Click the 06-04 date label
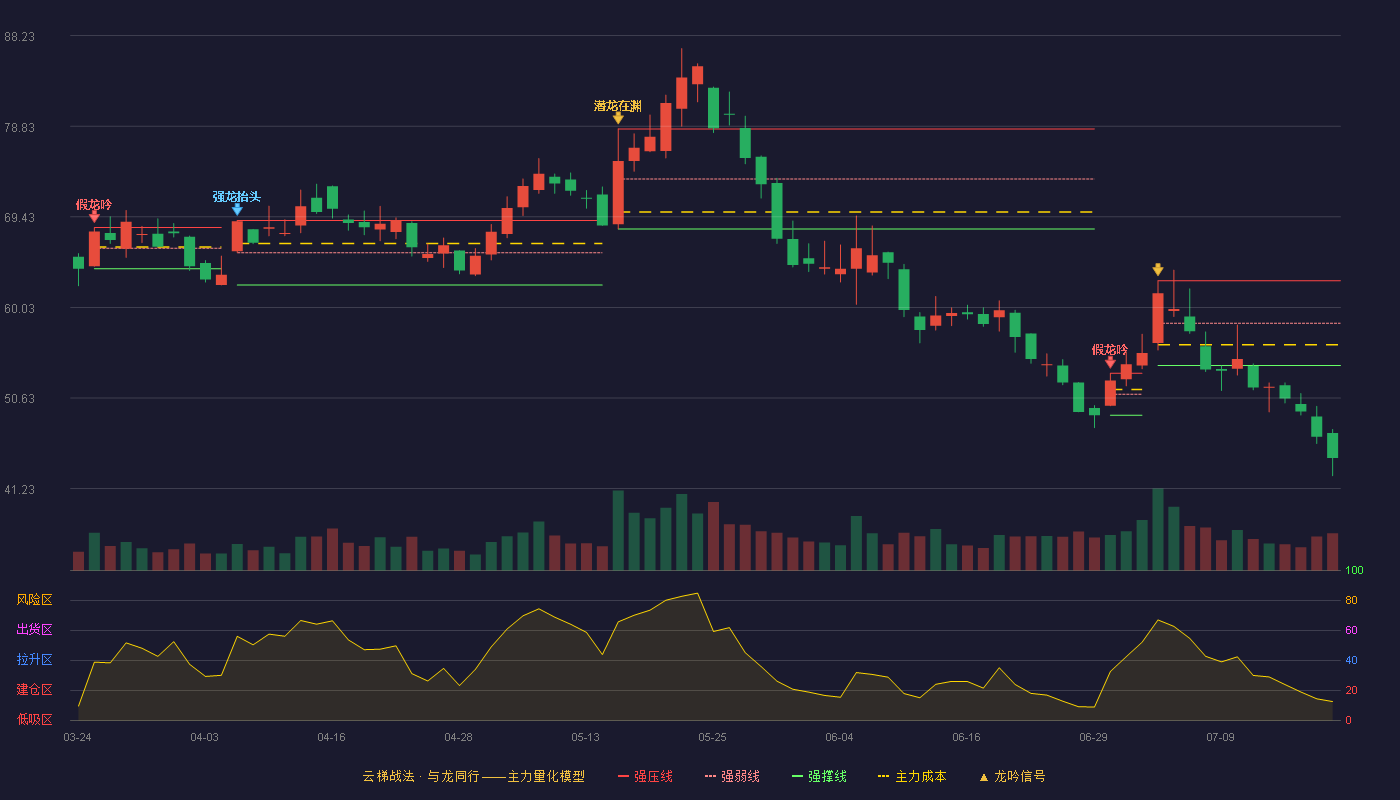This screenshot has width=1400, height=800. tap(839, 737)
